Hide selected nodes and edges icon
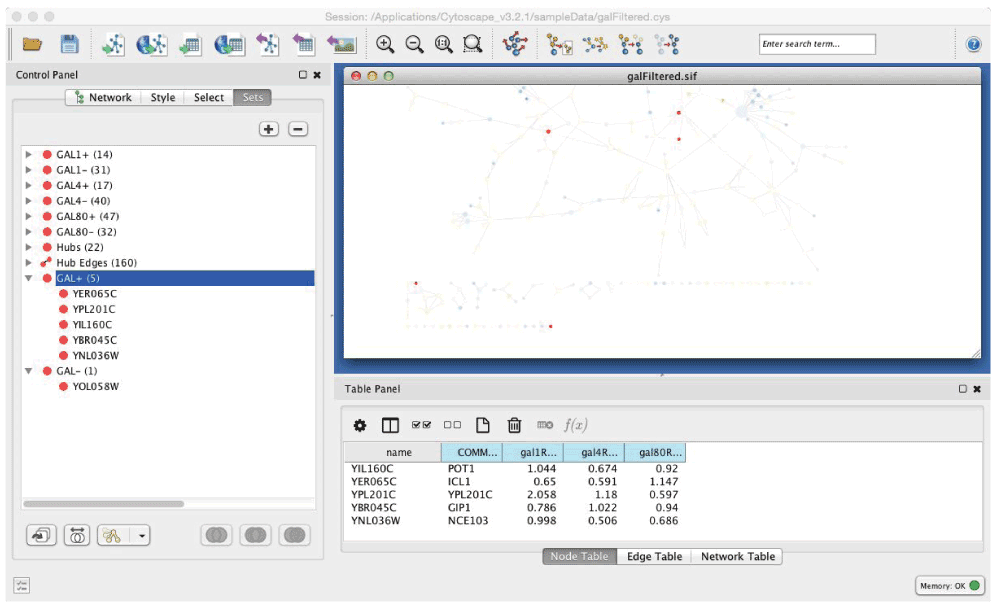The image size is (1000, 610). [x=631, y=45]
